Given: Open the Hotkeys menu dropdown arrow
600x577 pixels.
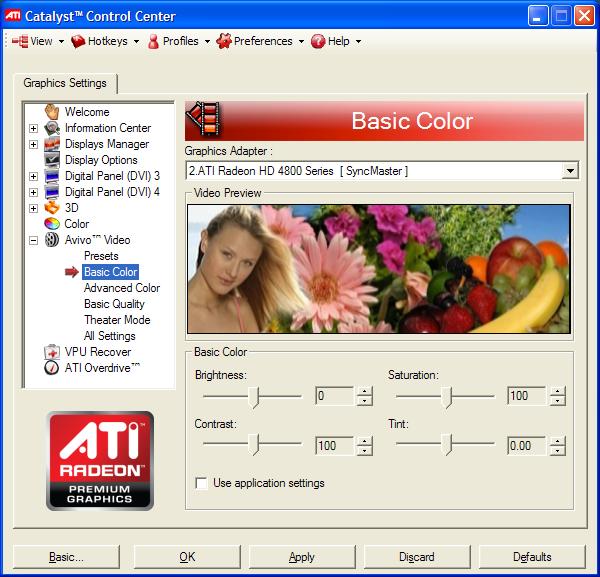Looking at the screenshot, I should [x=136, y=41].
